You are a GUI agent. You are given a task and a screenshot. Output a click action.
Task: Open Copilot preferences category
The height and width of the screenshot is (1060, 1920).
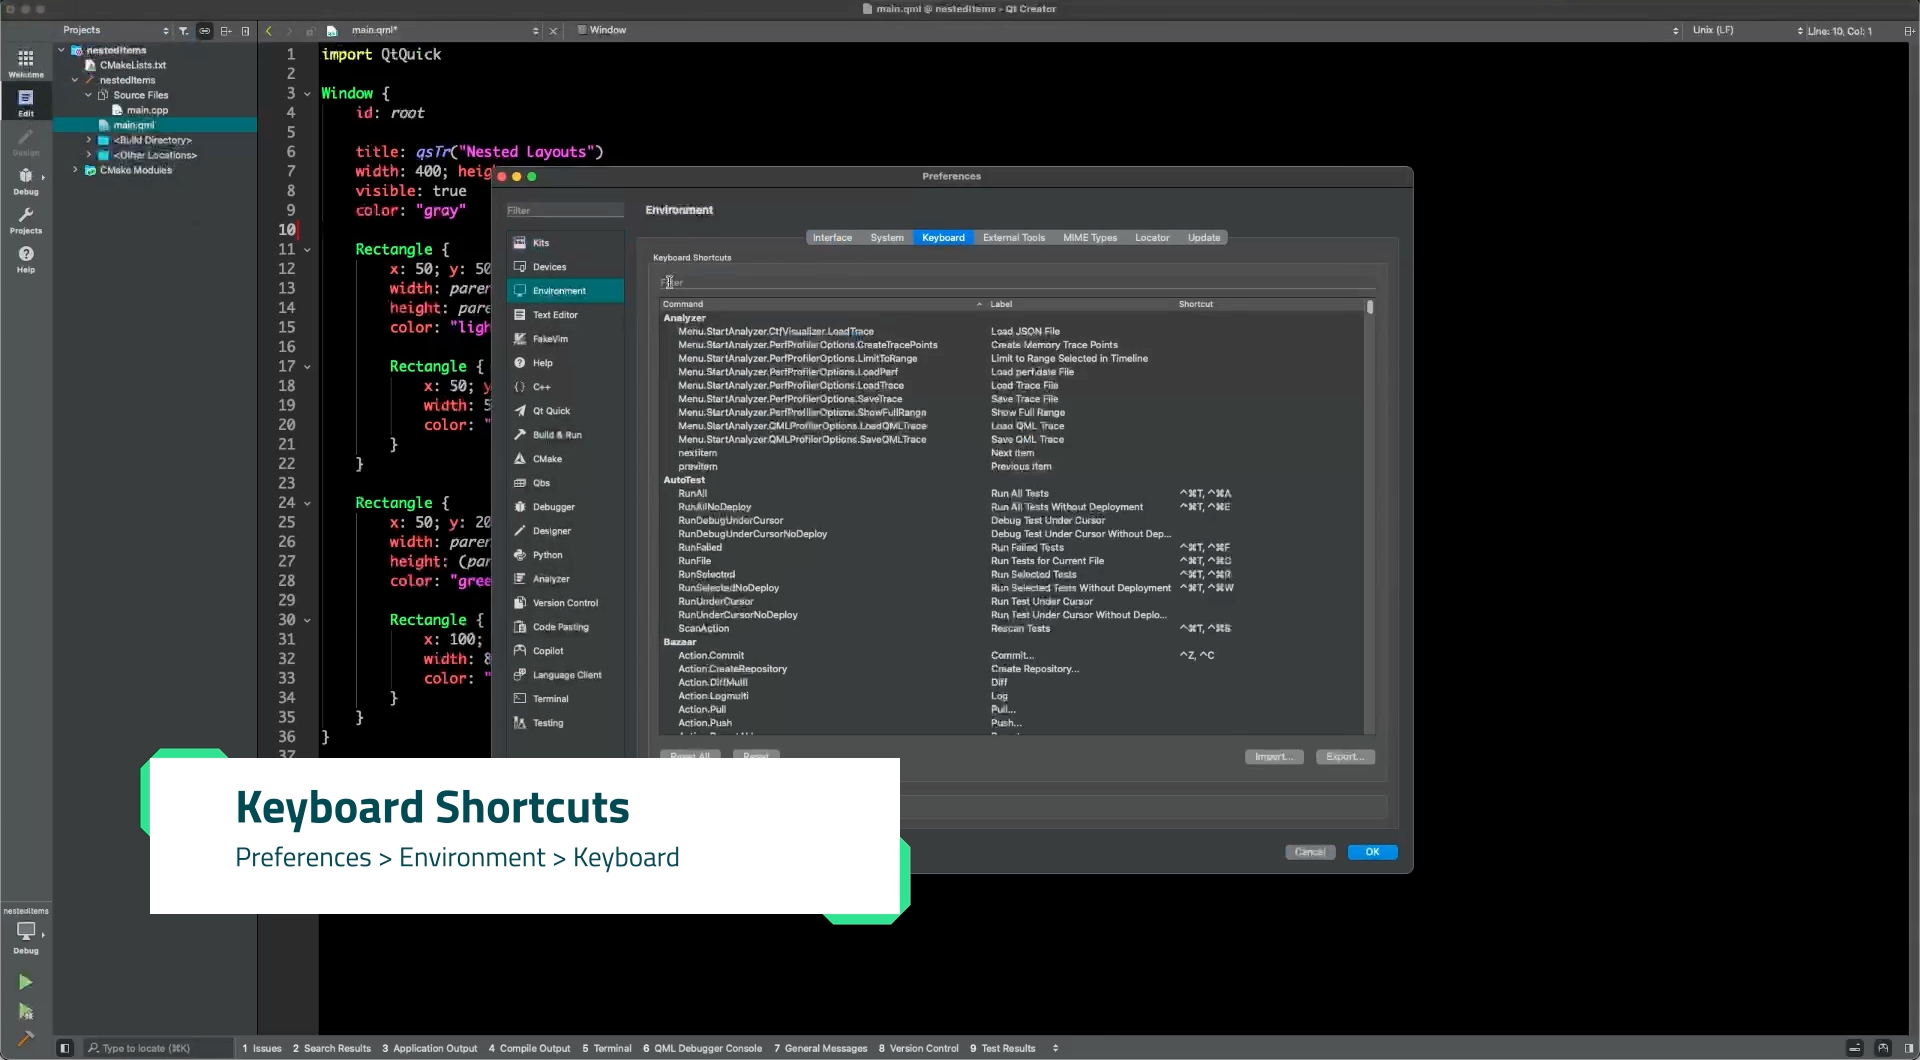548,651
